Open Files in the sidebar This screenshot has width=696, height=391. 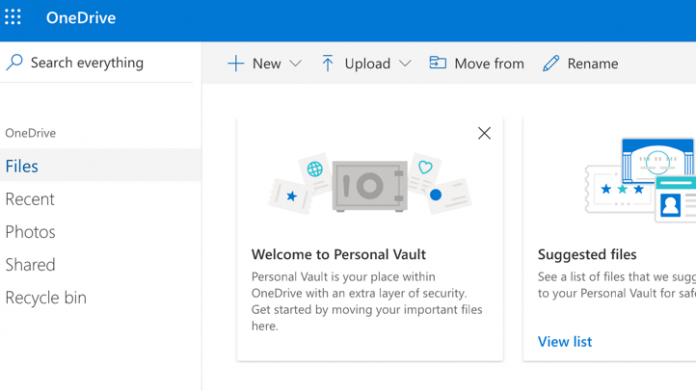pyautogui.click(x=100, y=165)
